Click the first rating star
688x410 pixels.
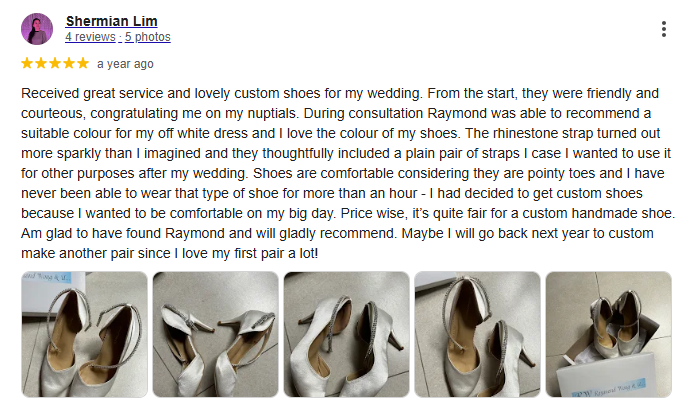(x=27, y=63)
